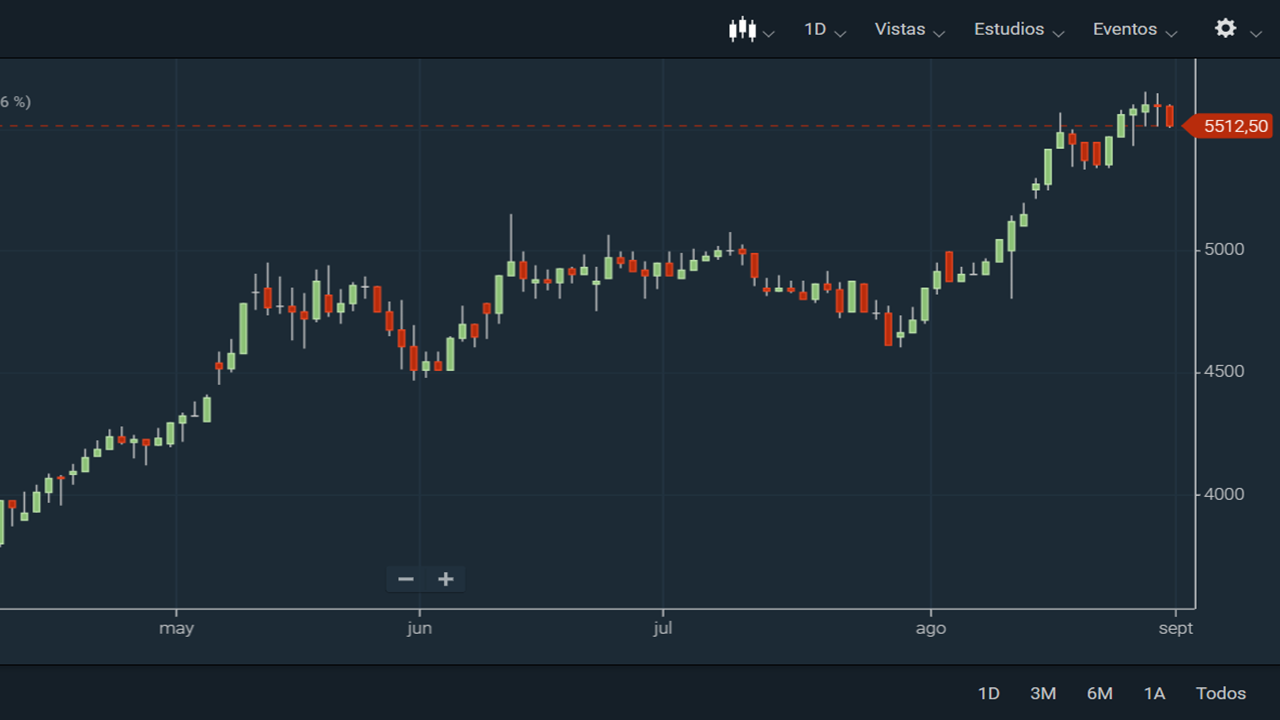
Task: Open the Estudios menu
Action: tap(1009, 30)
